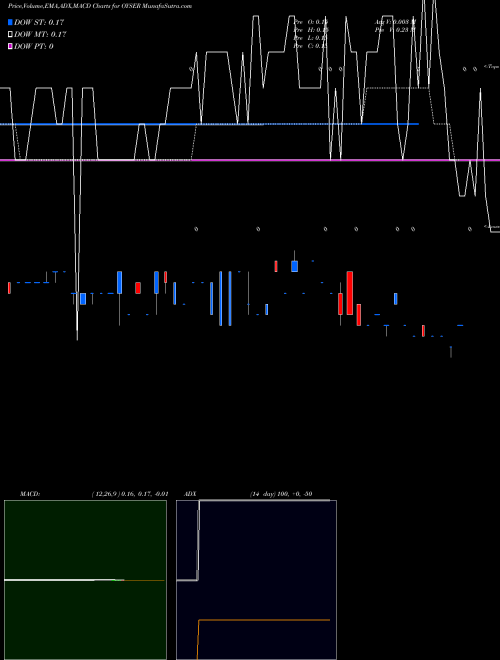This screenshot has height=660, width=500.
Task: Click the '<Tops' marker label at right edge
Action: [491, 67]
